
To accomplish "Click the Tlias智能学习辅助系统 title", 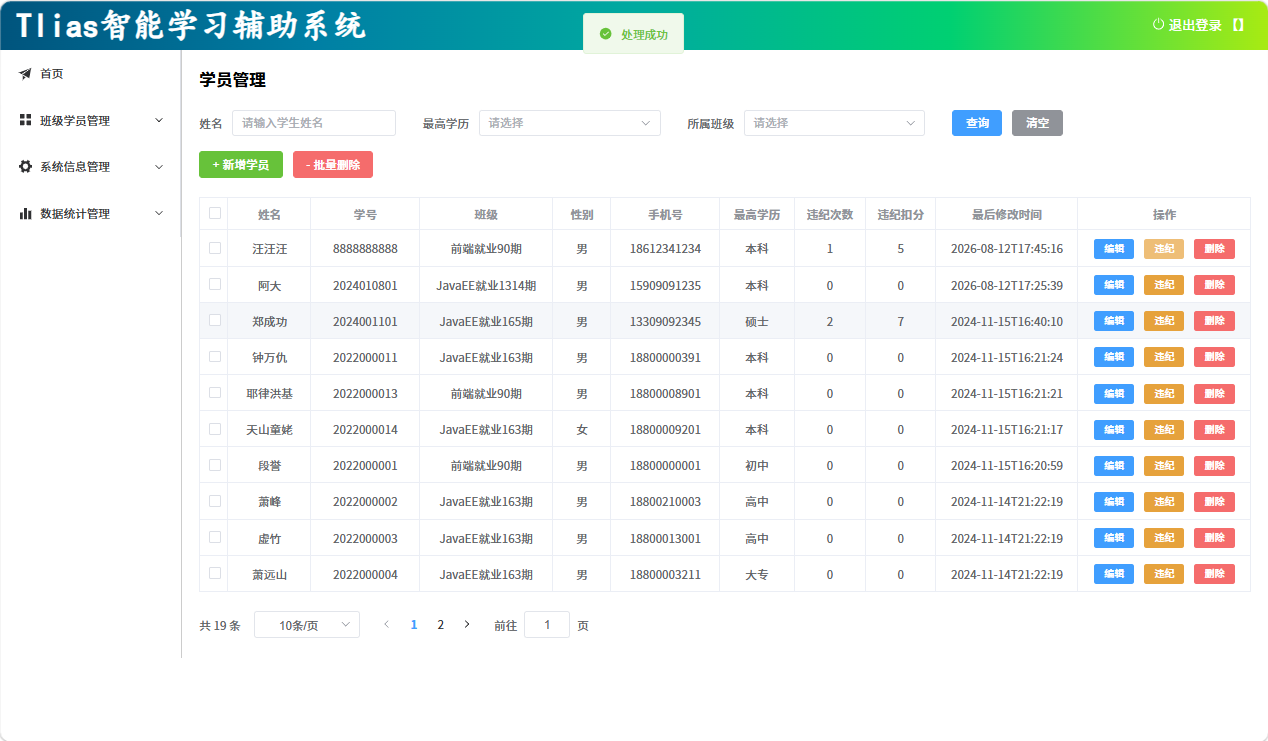I will (x=191, y=26).
